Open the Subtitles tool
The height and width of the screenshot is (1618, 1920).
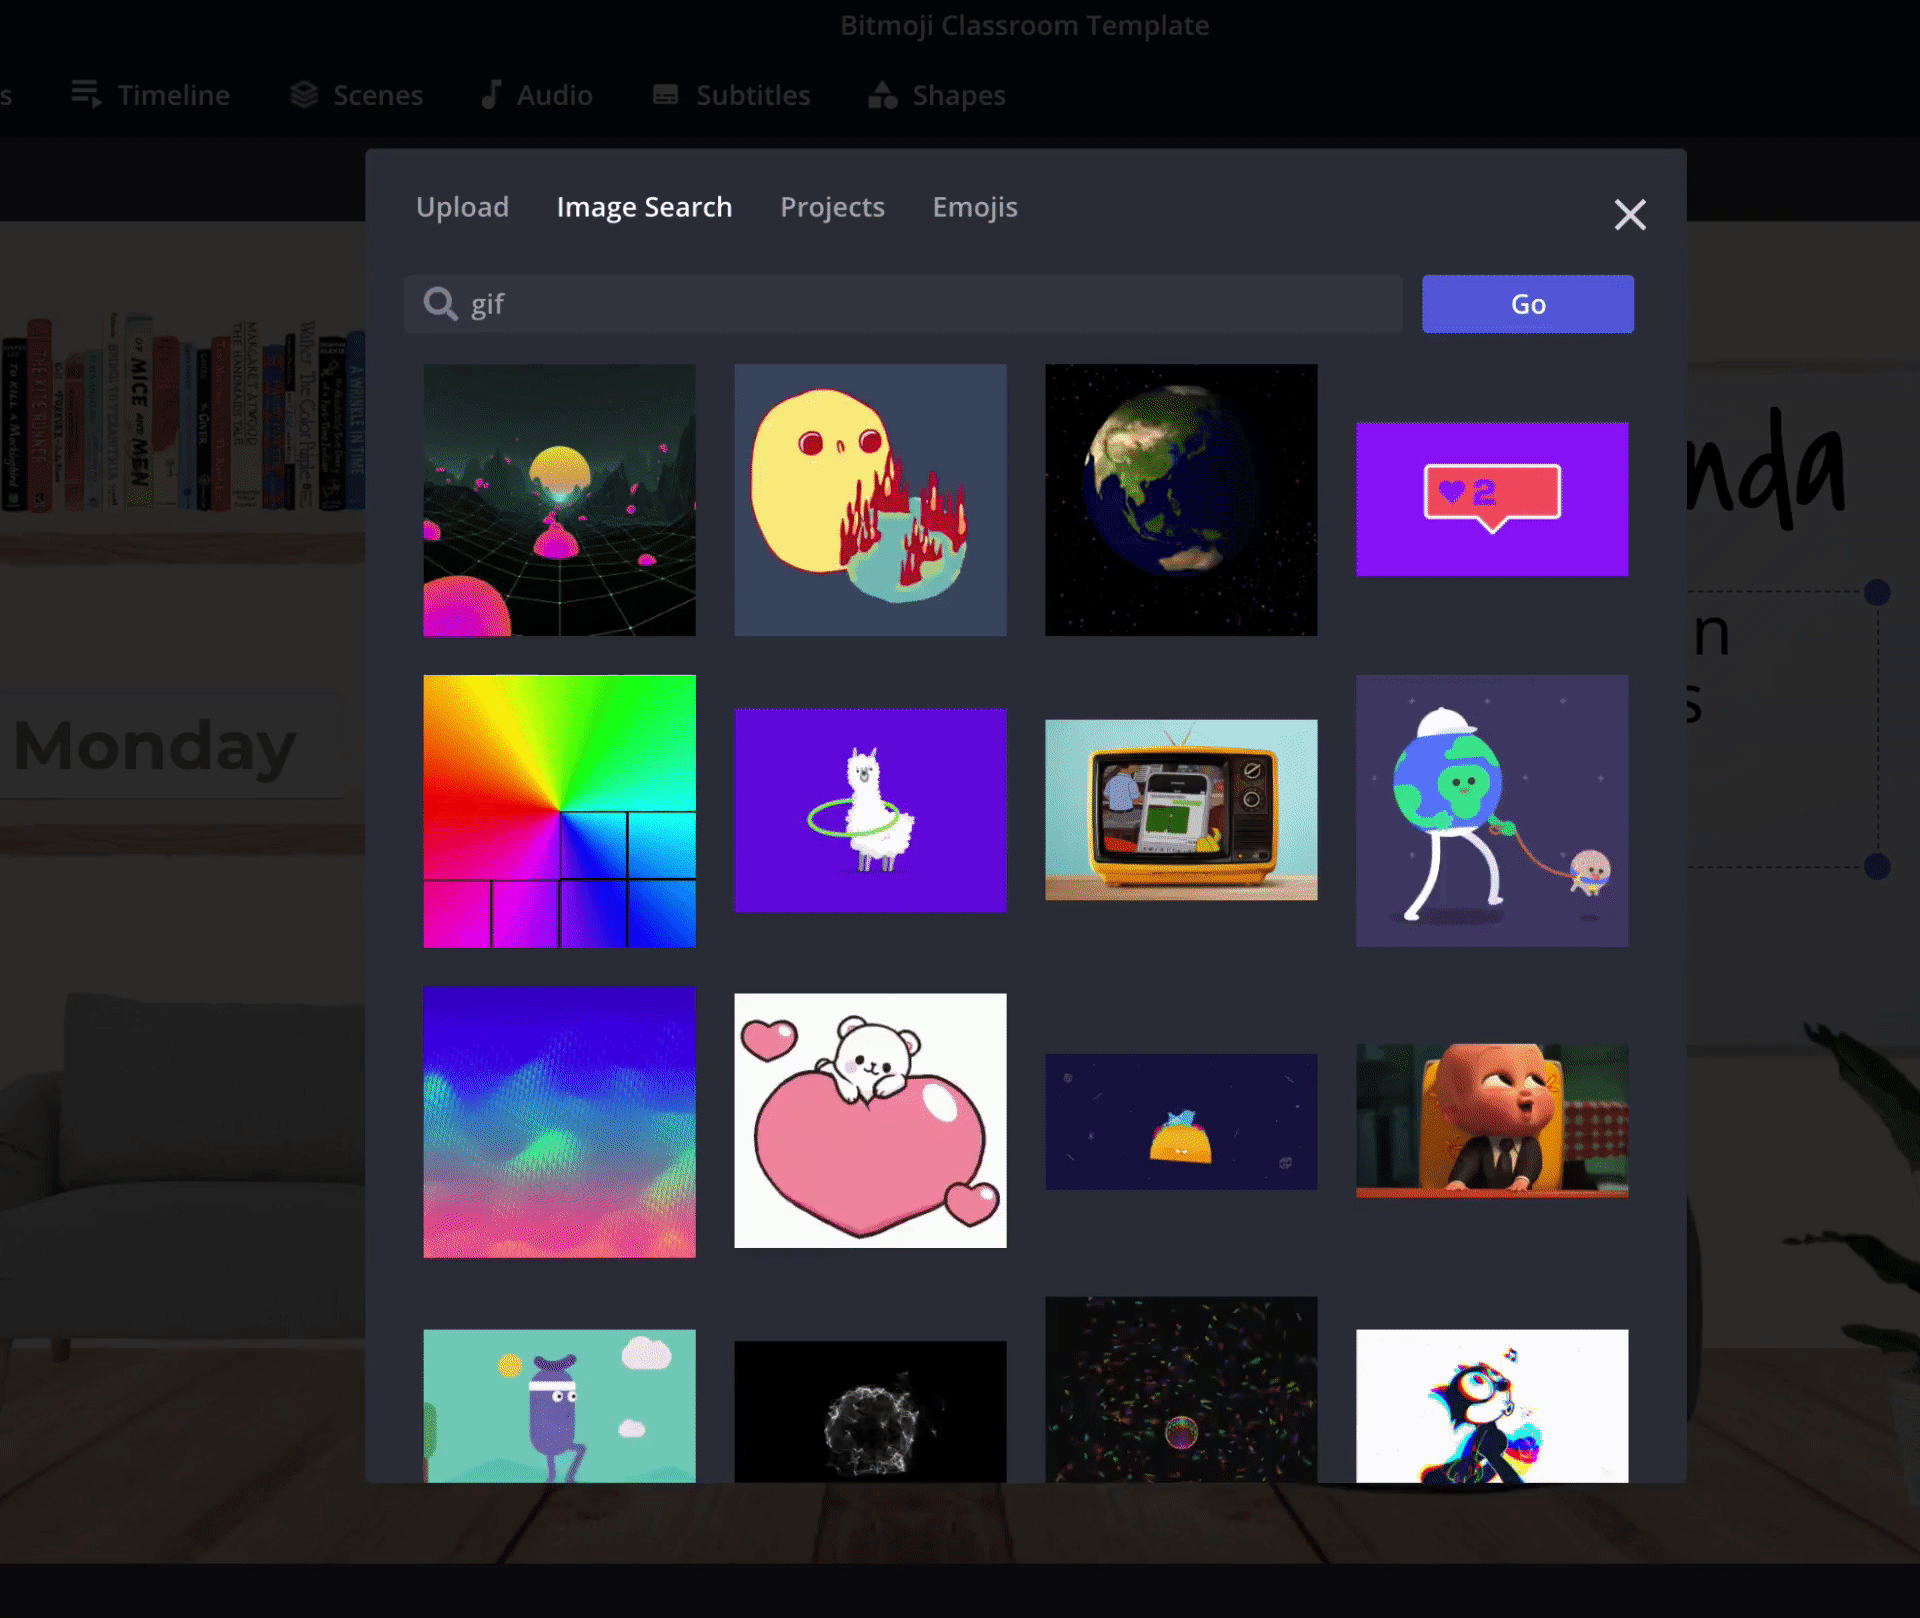(x=731, y=95)
